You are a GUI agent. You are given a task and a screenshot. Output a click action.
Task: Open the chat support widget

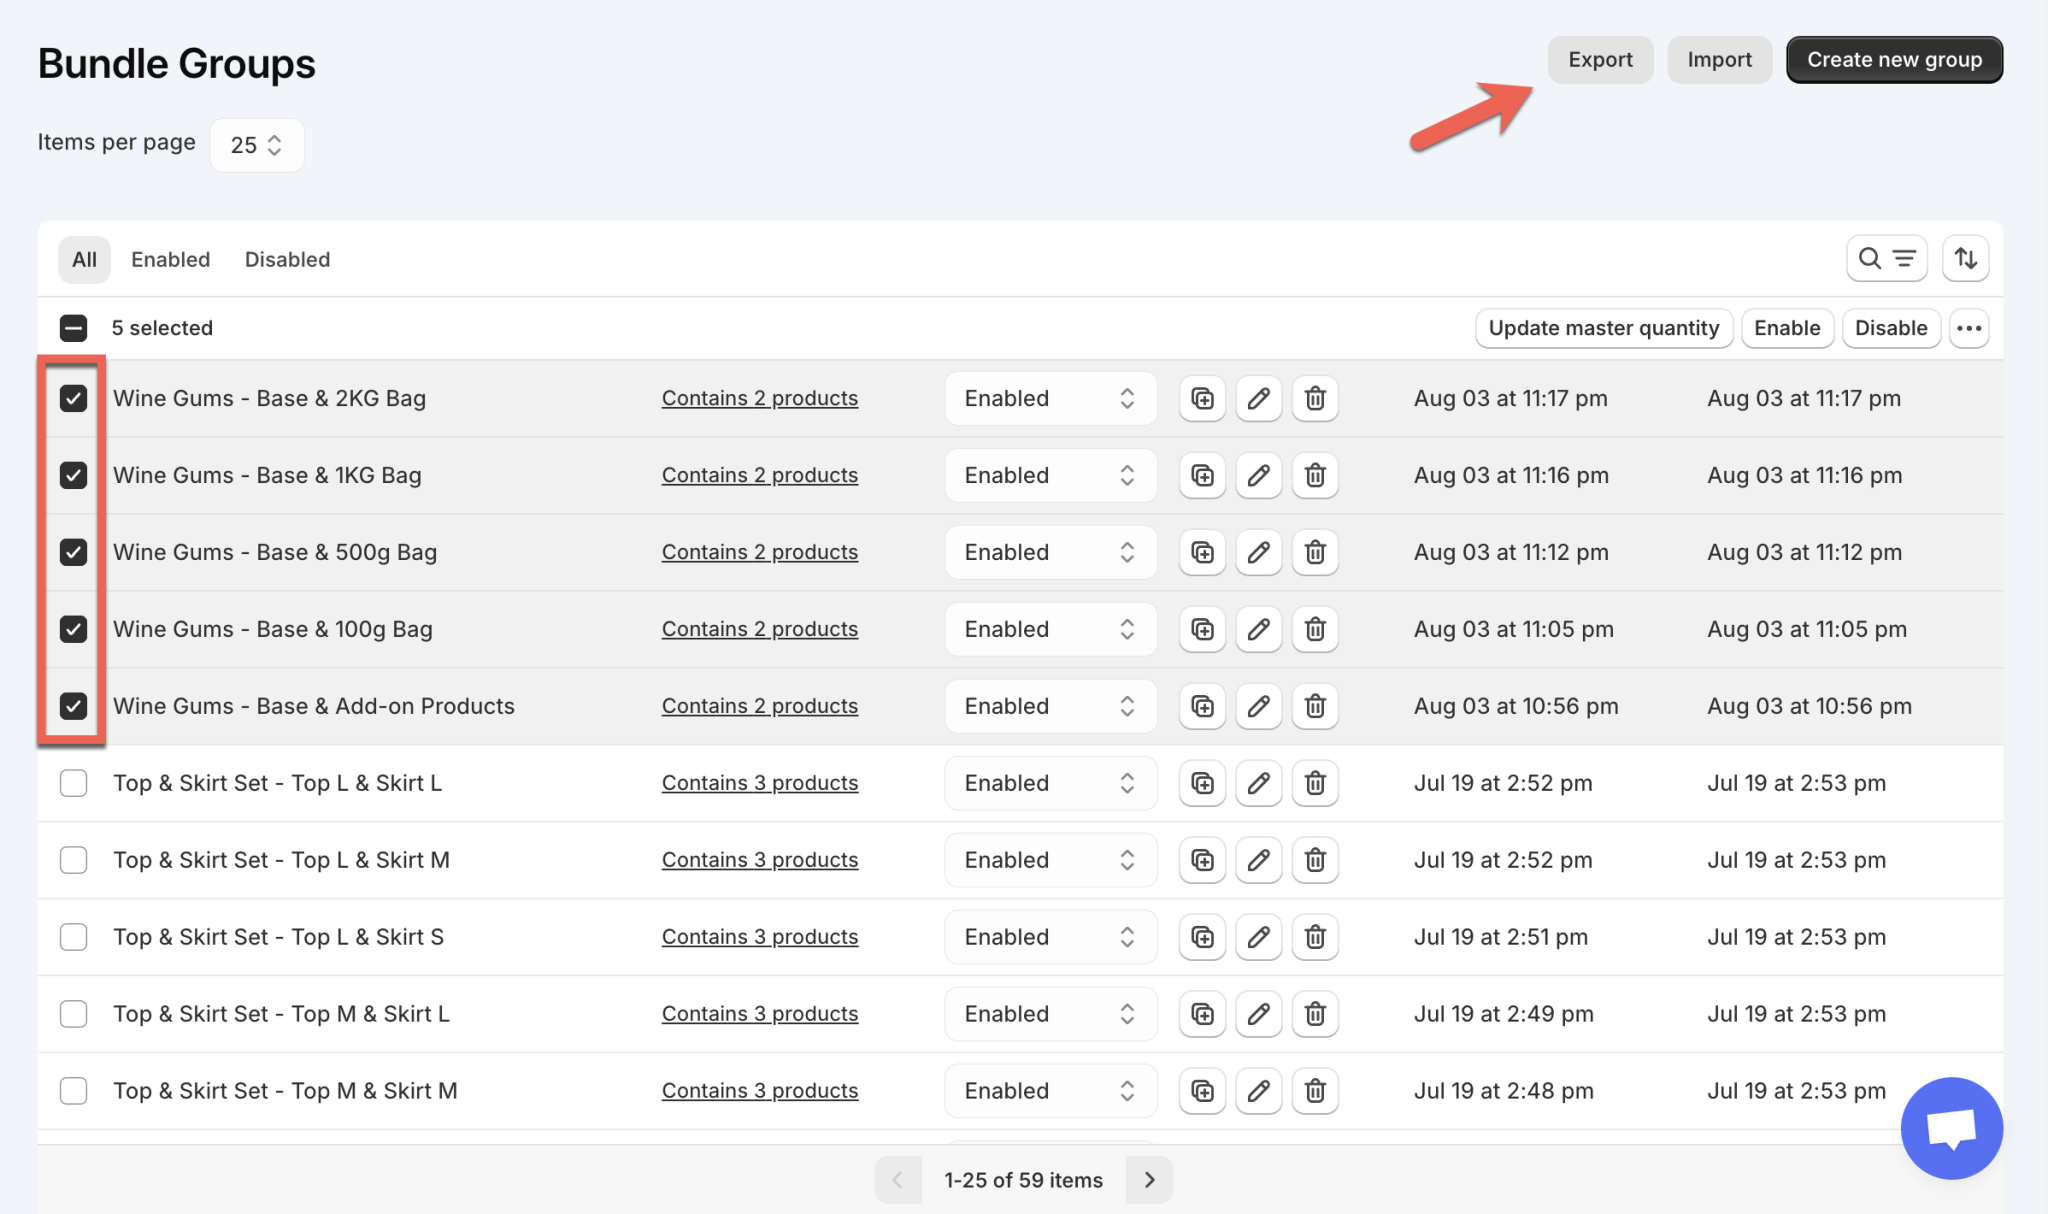(1951, 1127)
